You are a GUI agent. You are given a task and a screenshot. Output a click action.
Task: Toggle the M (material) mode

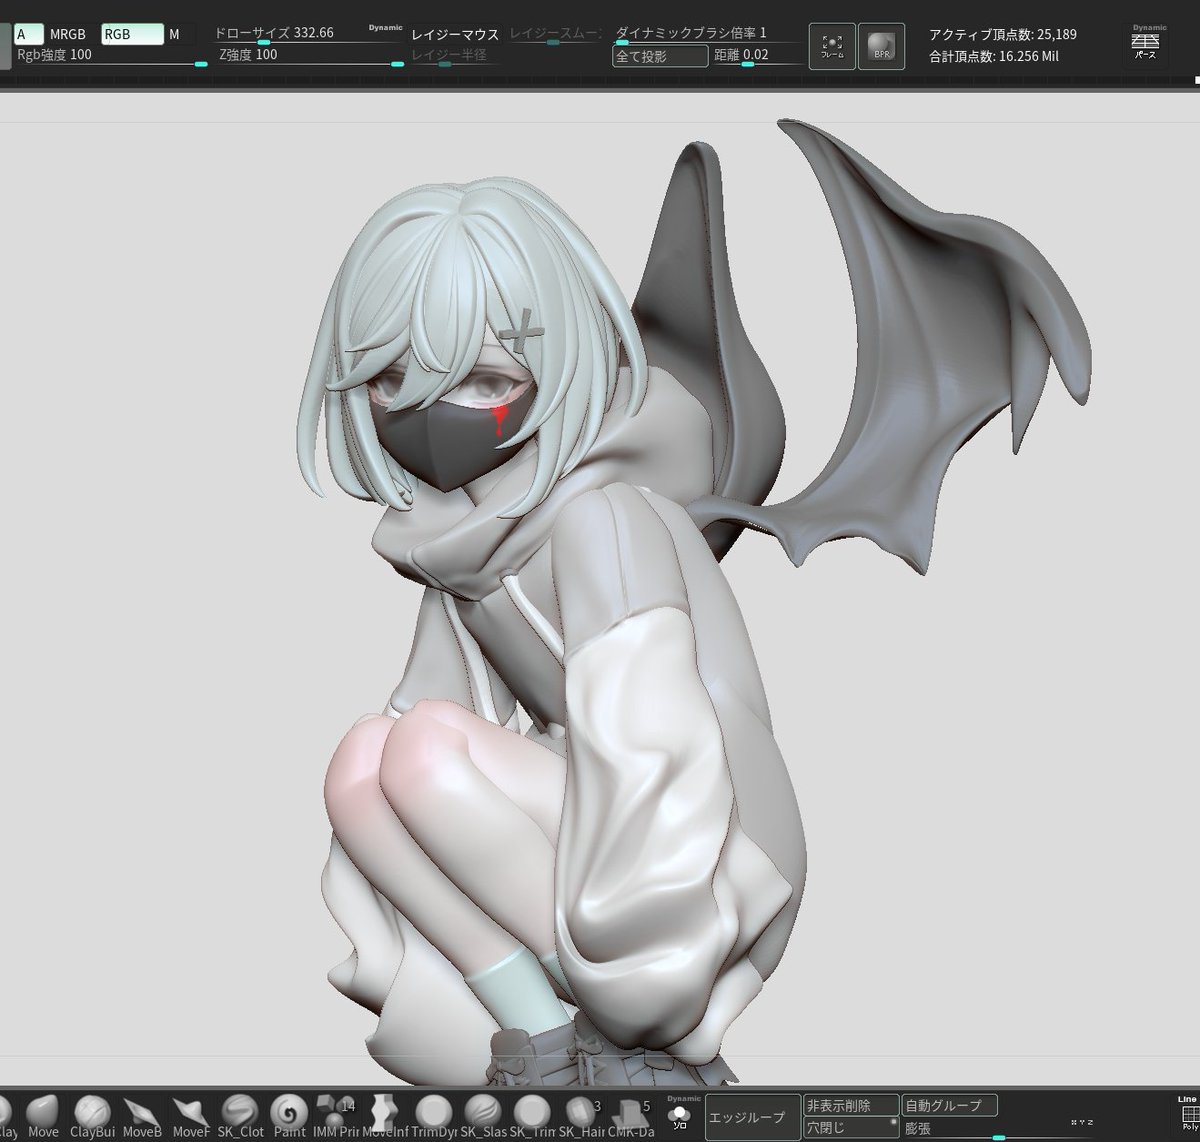coord(180,34)
